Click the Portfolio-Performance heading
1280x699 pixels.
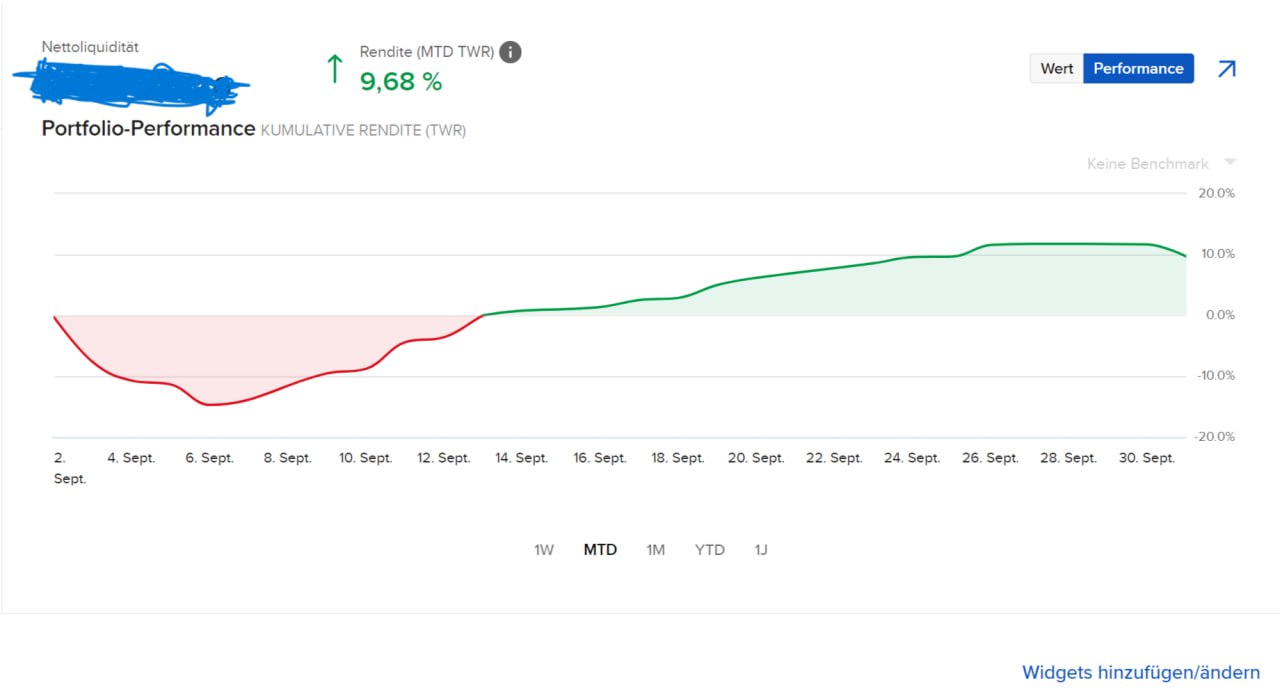click(148, 129)
